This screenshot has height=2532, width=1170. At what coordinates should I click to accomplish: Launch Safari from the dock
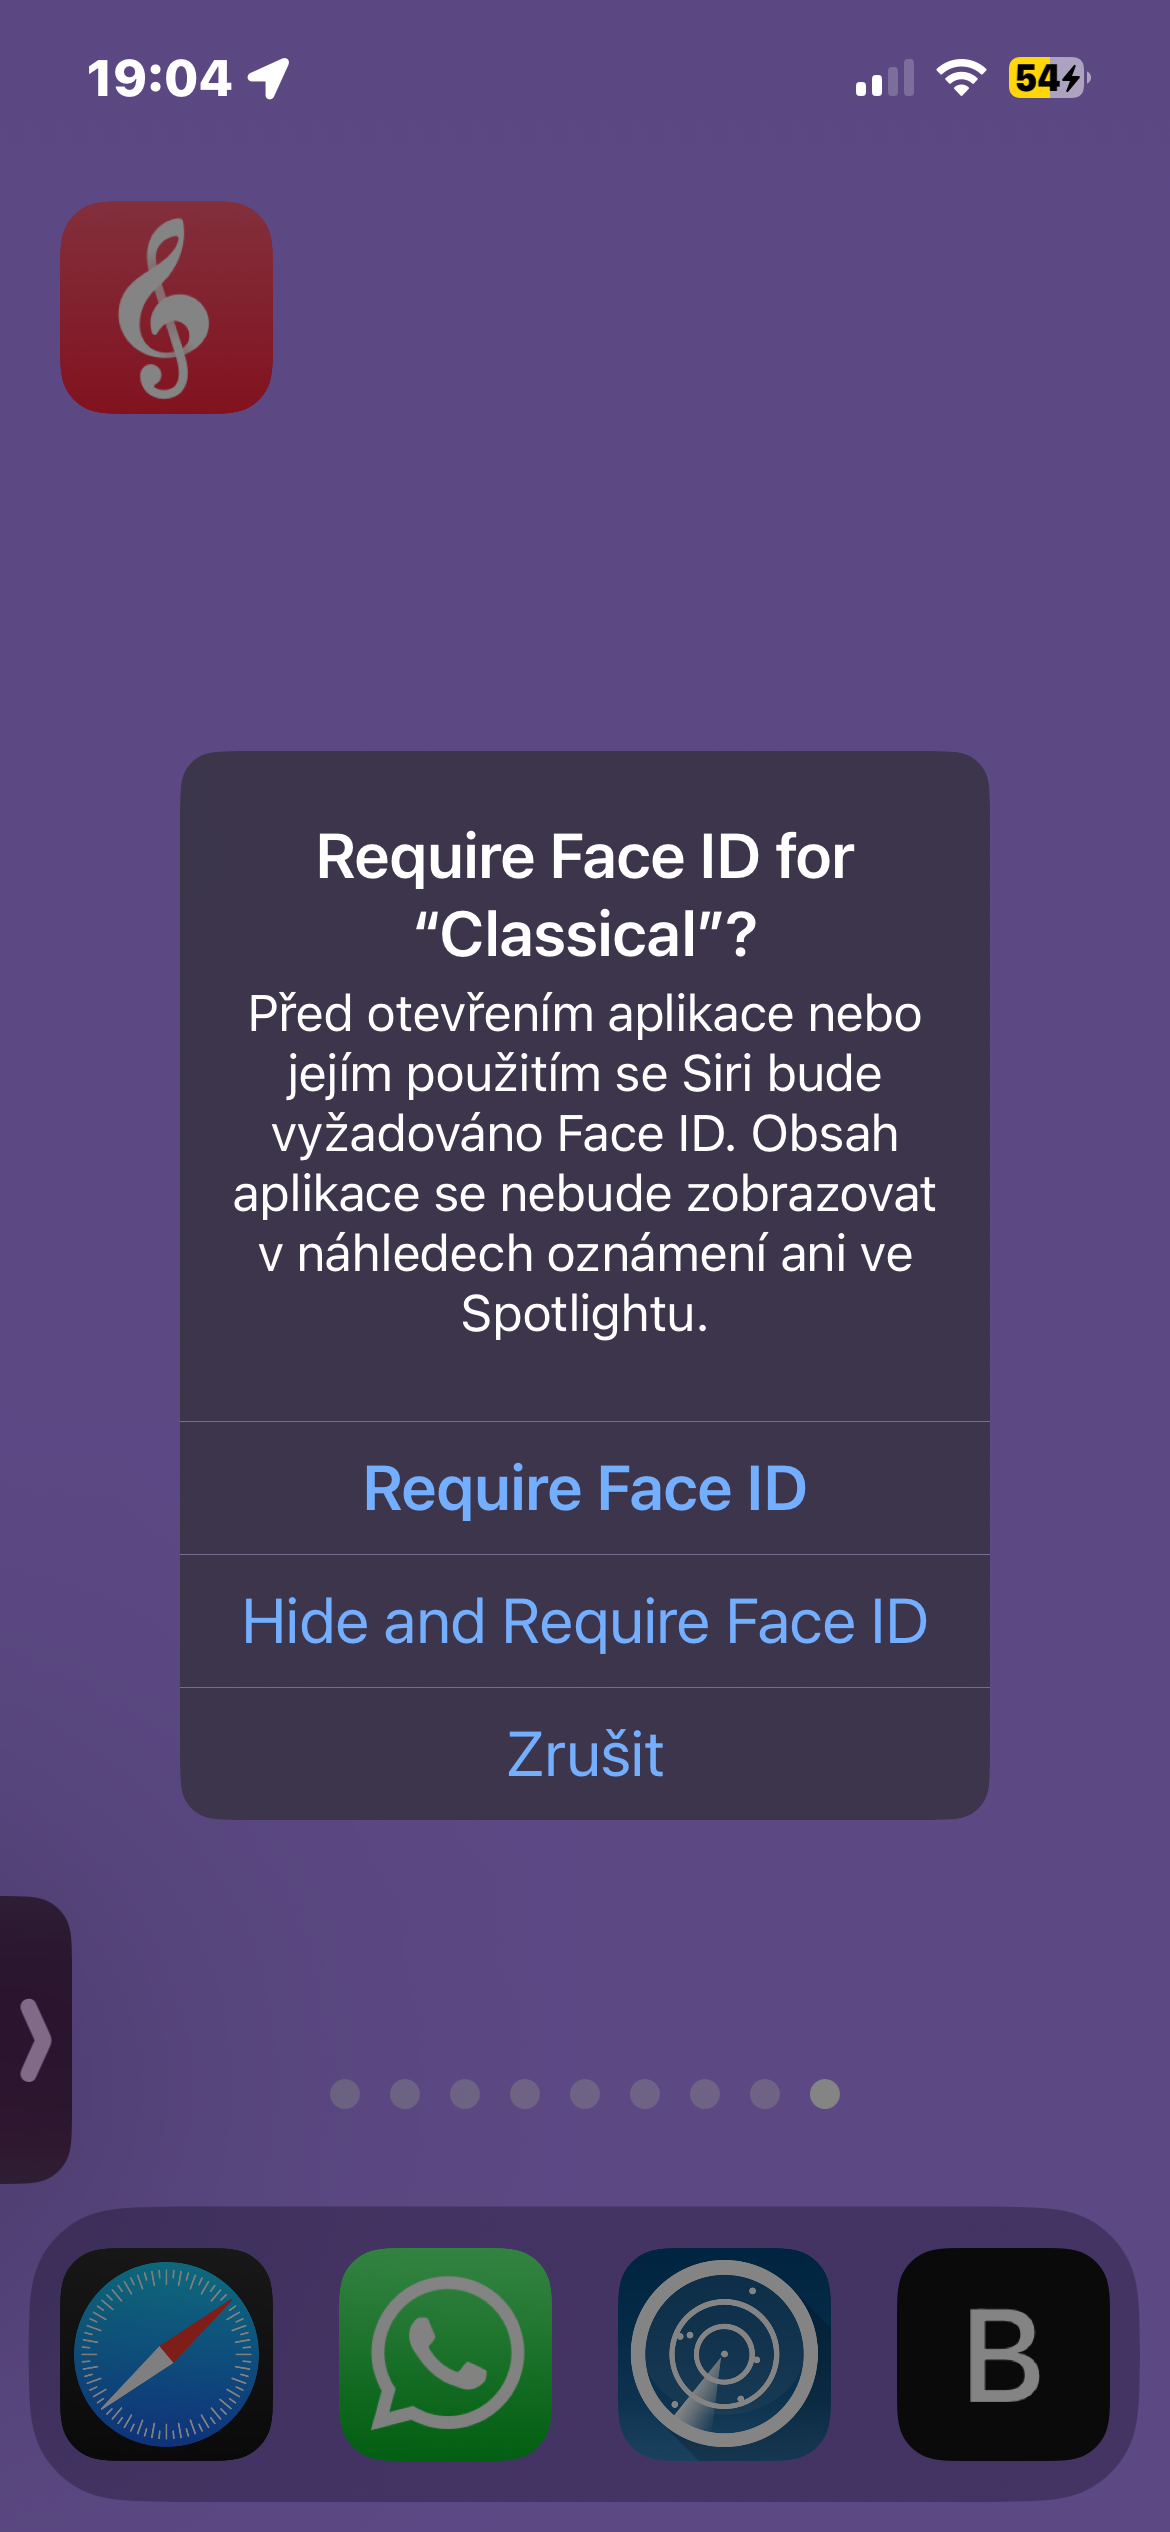point(166,2354)
